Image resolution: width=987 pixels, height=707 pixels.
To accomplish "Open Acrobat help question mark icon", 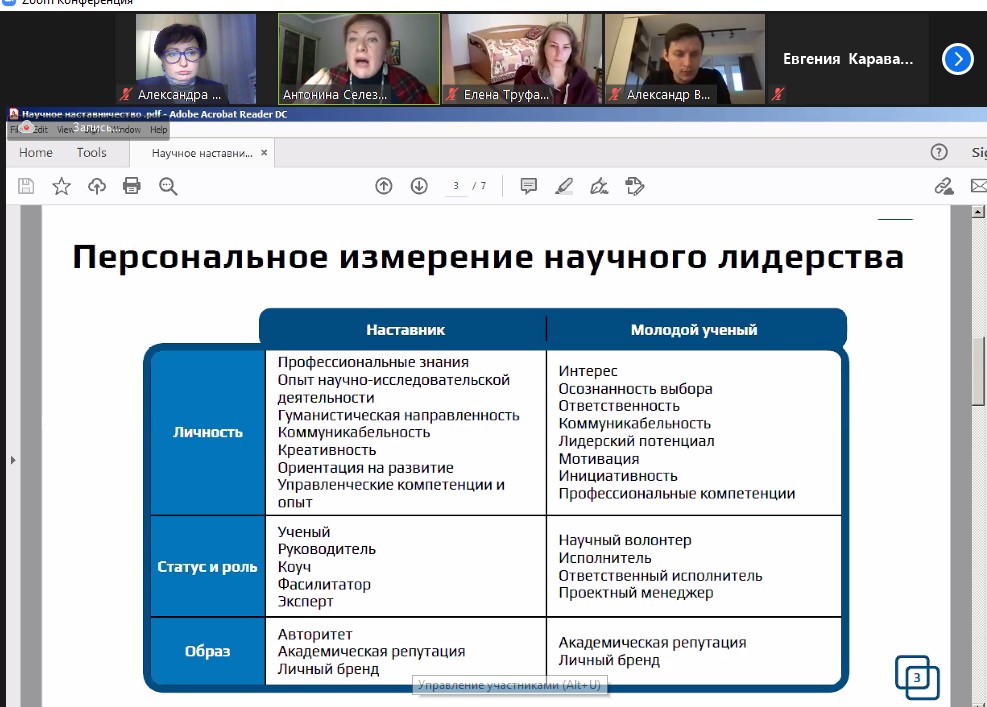I will point(938,153).
